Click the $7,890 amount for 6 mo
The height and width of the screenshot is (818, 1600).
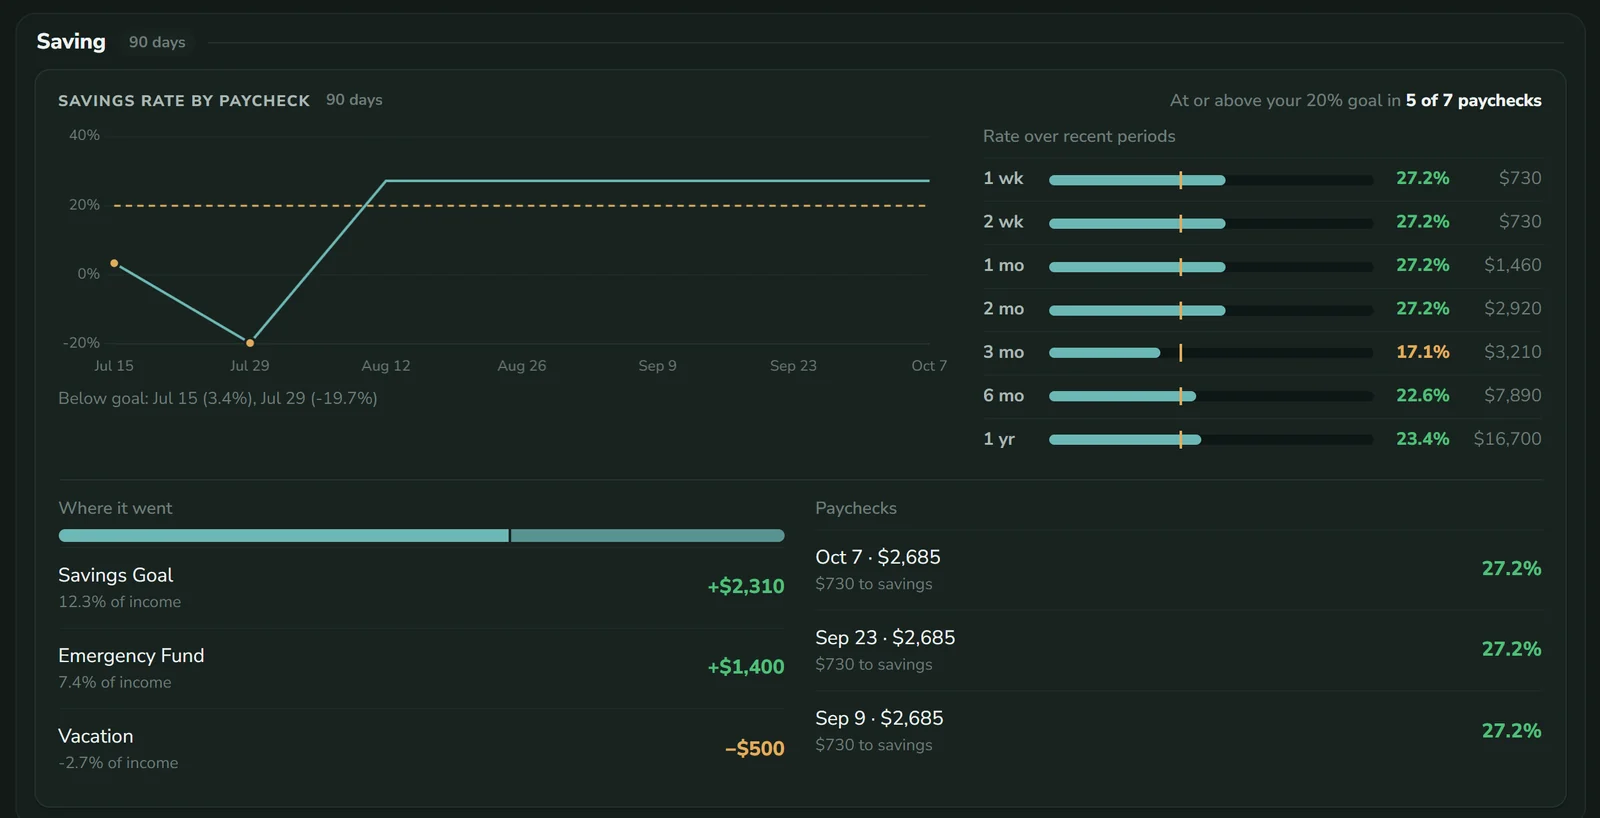click(1512, 395)
